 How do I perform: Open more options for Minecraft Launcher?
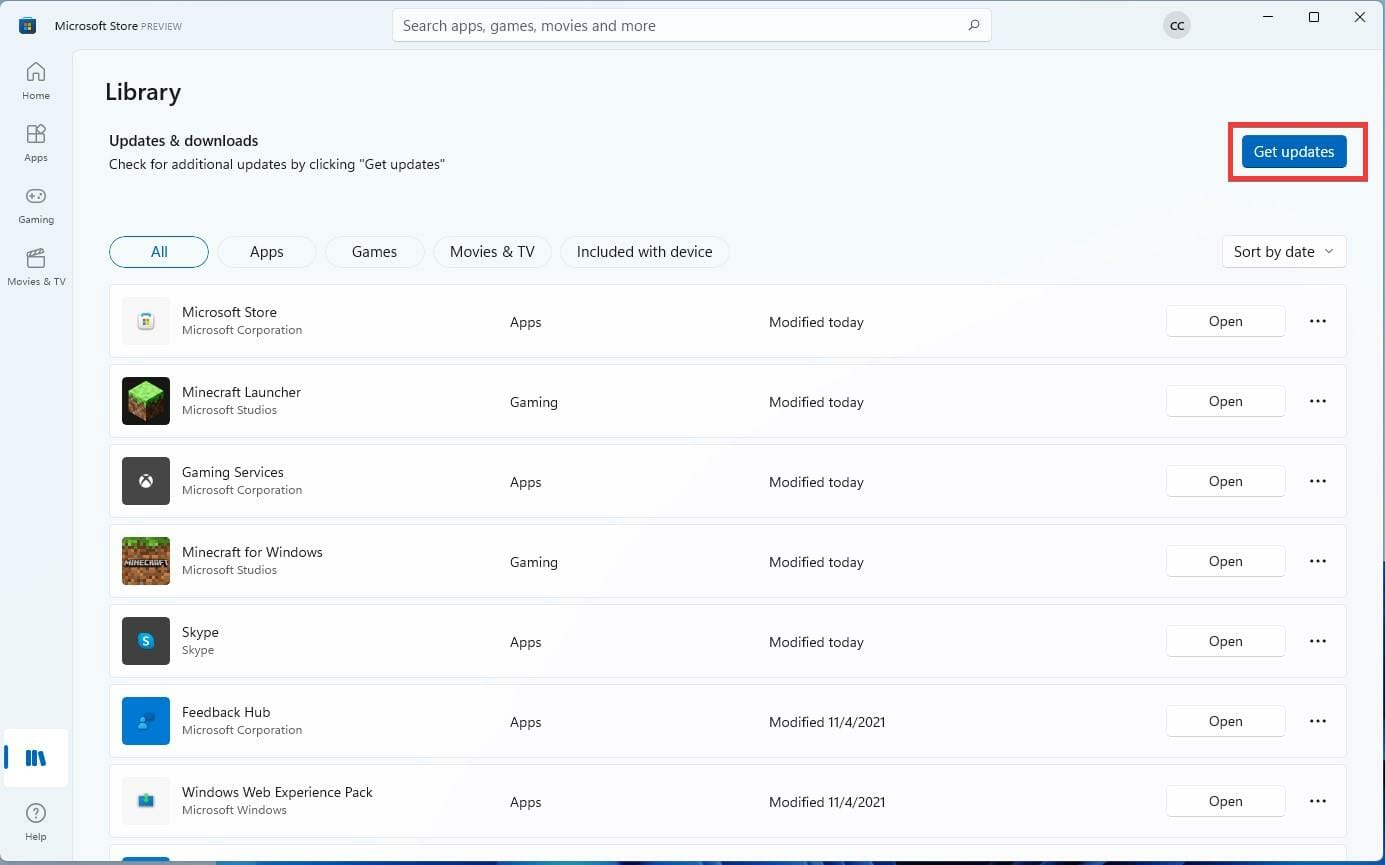pos(1318,401)
